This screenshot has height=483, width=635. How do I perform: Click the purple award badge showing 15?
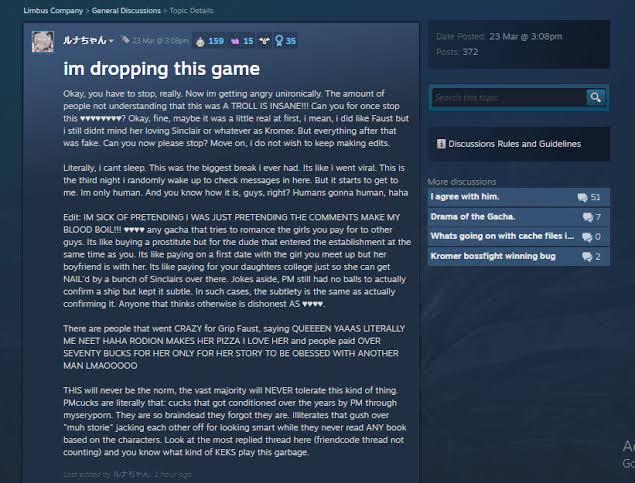(242, 41)
